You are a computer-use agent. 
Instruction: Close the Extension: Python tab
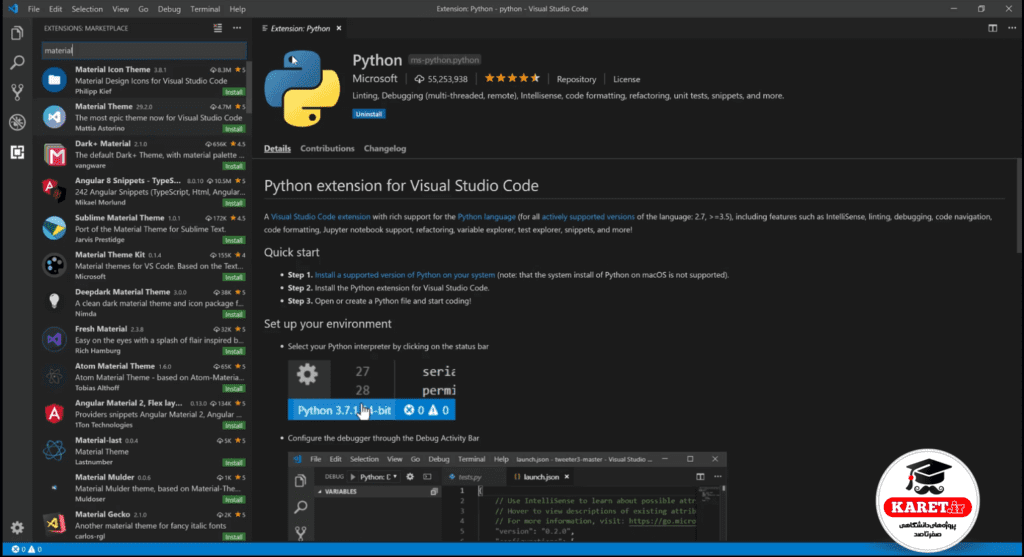pos(339,28)
